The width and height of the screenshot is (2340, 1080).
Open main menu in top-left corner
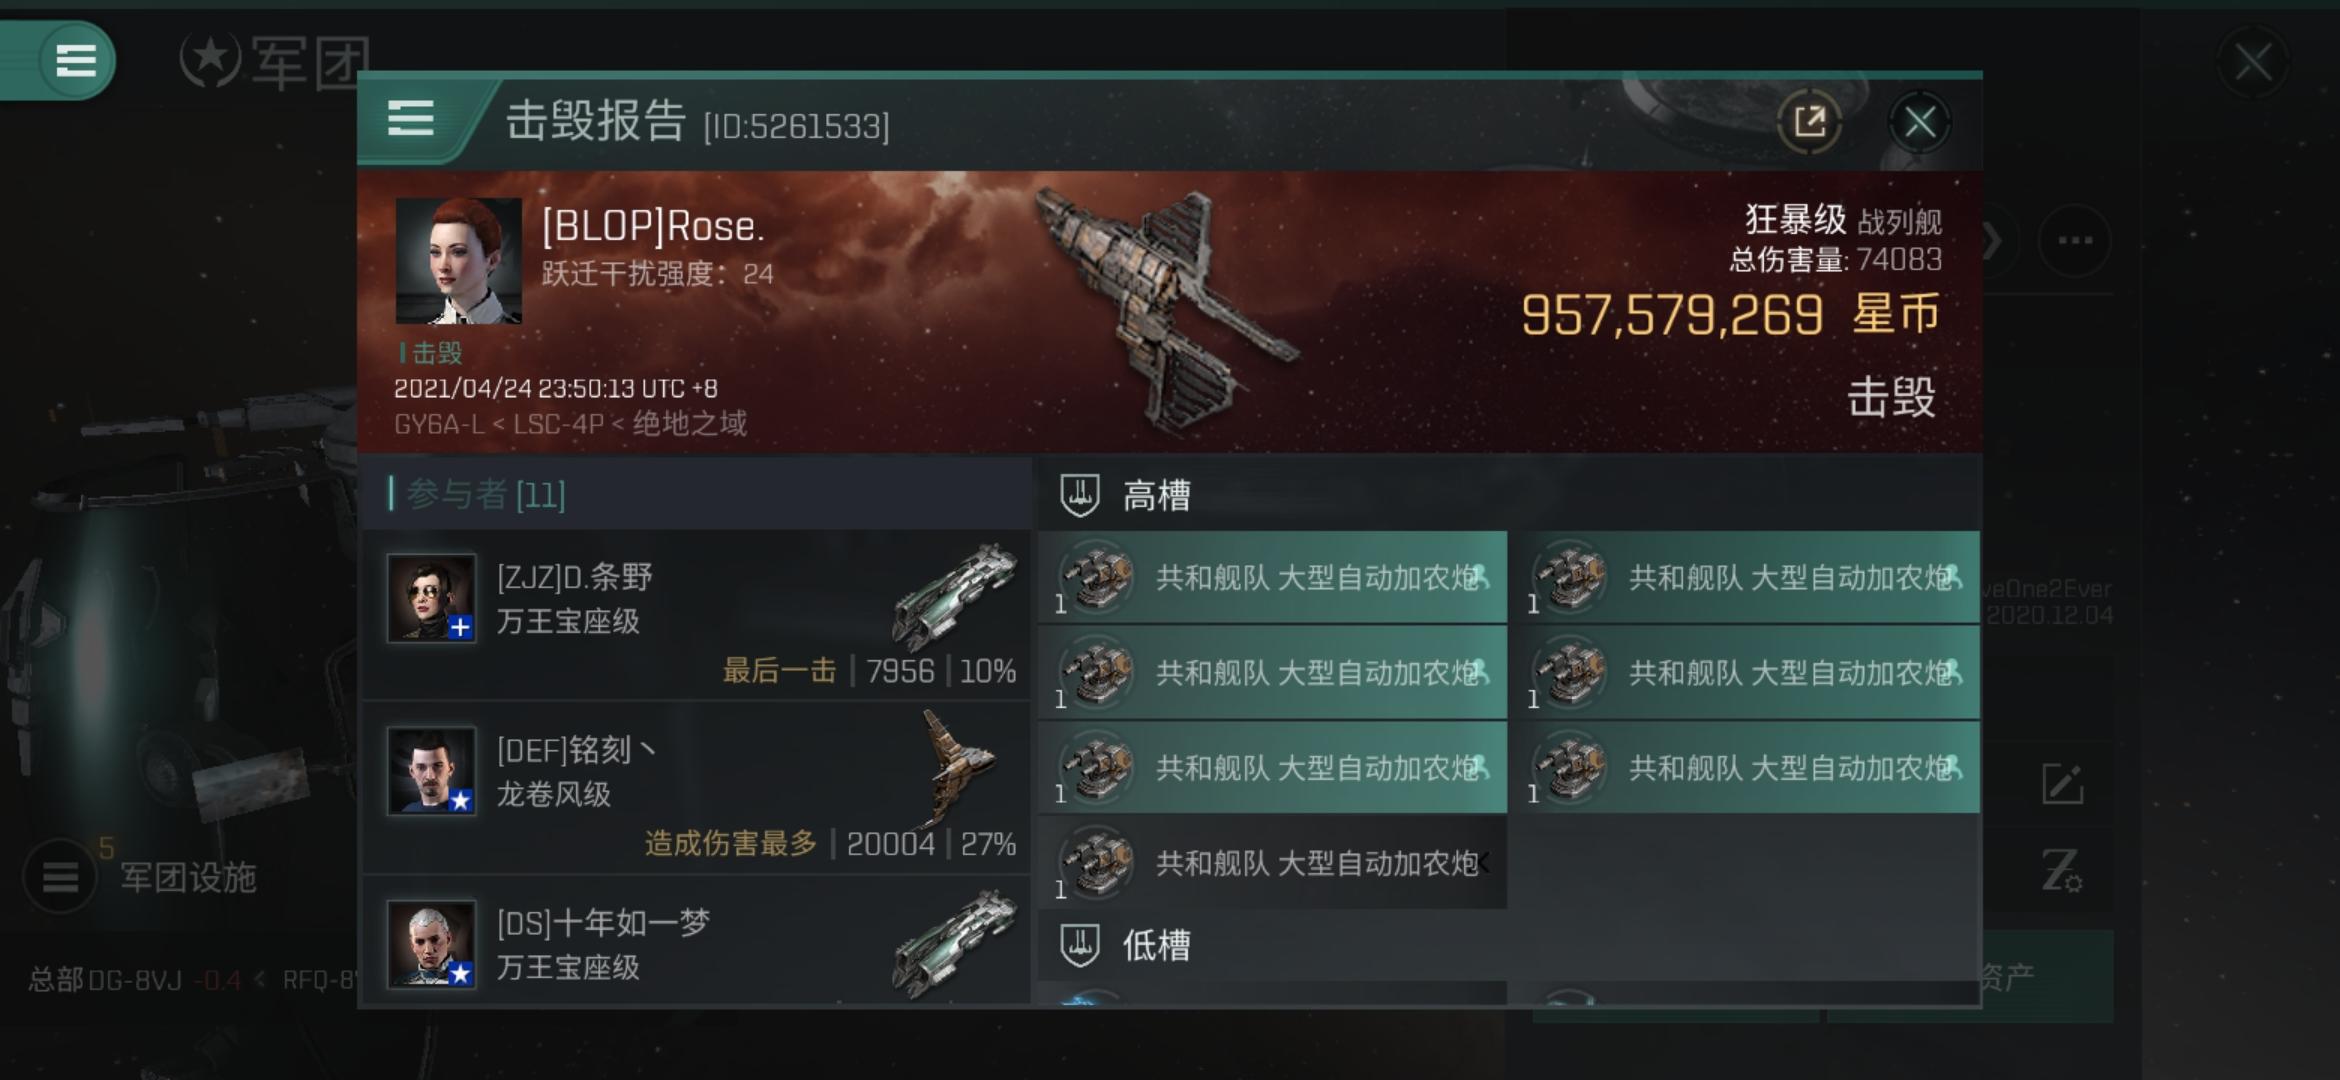pyautogui.click(x=75, y=60)
